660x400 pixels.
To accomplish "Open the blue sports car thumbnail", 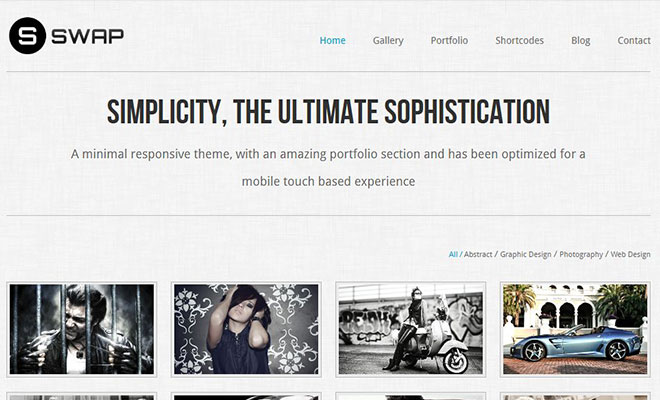I will [x=575, y=329].
